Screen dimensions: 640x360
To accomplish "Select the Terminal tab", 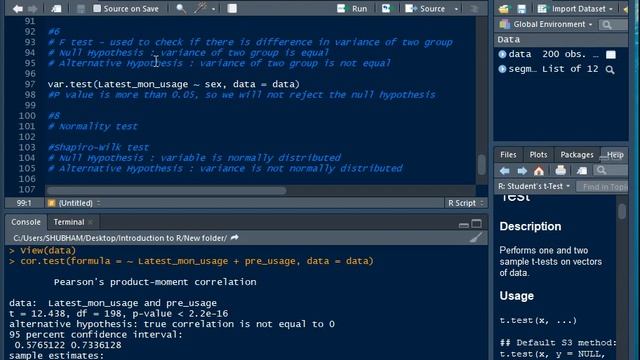I will click(x=69, y=222).
